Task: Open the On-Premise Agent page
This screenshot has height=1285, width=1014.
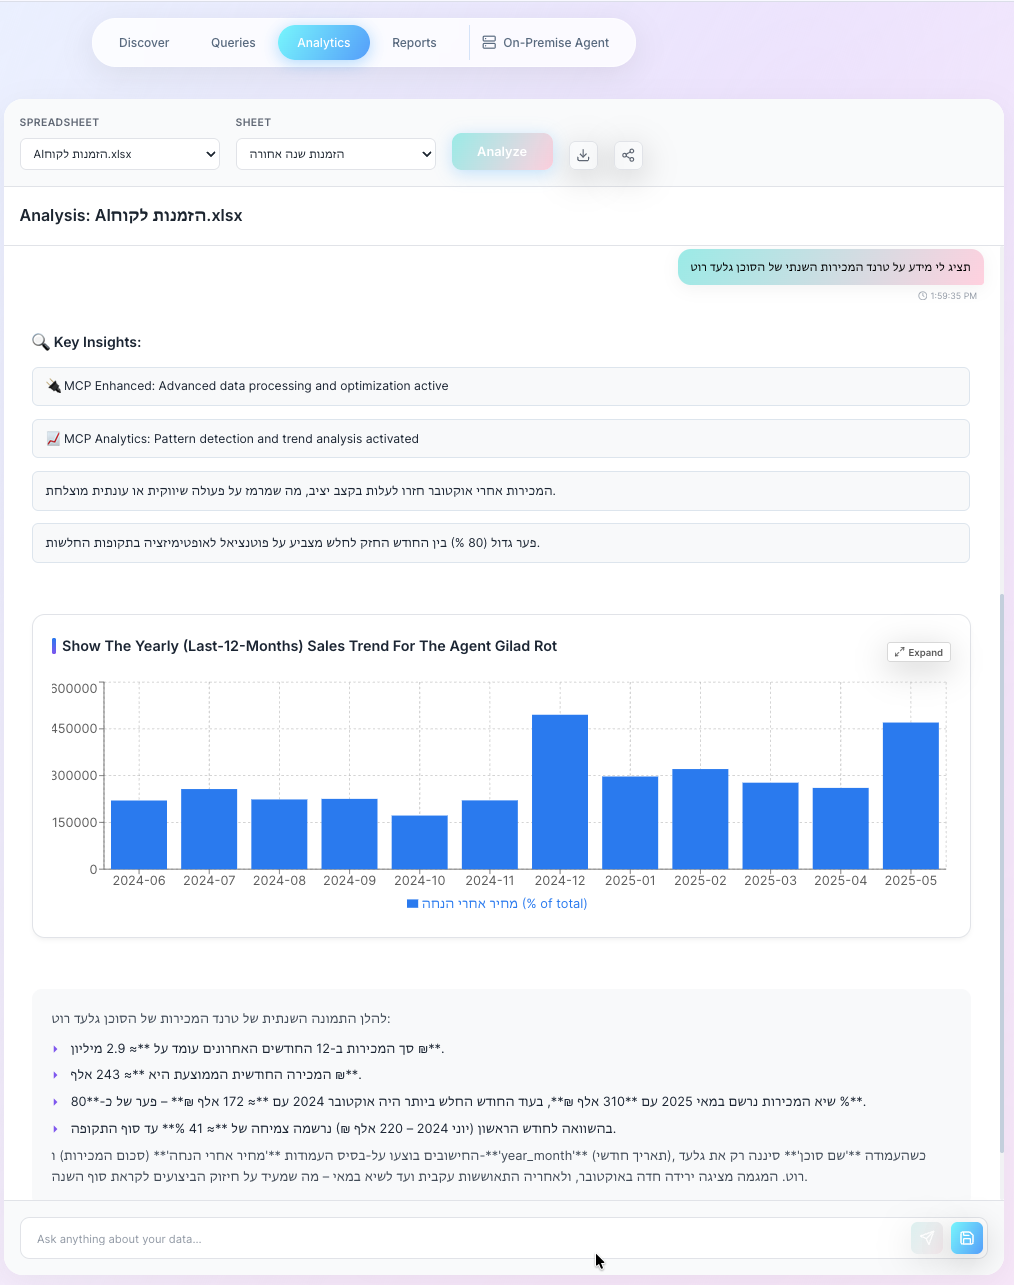Action: [x=556, y=43]
